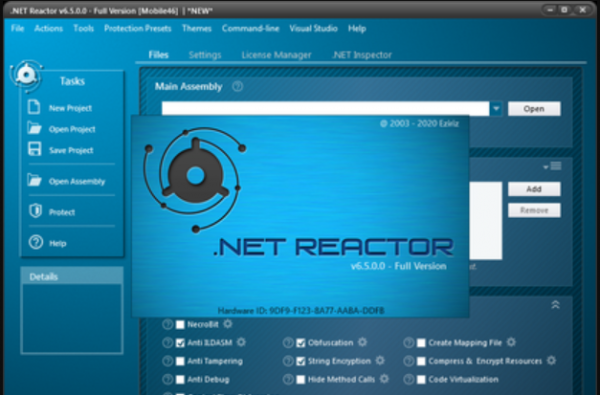Open String Encryption settings gear
600x395 pixels.
point(380,360)
